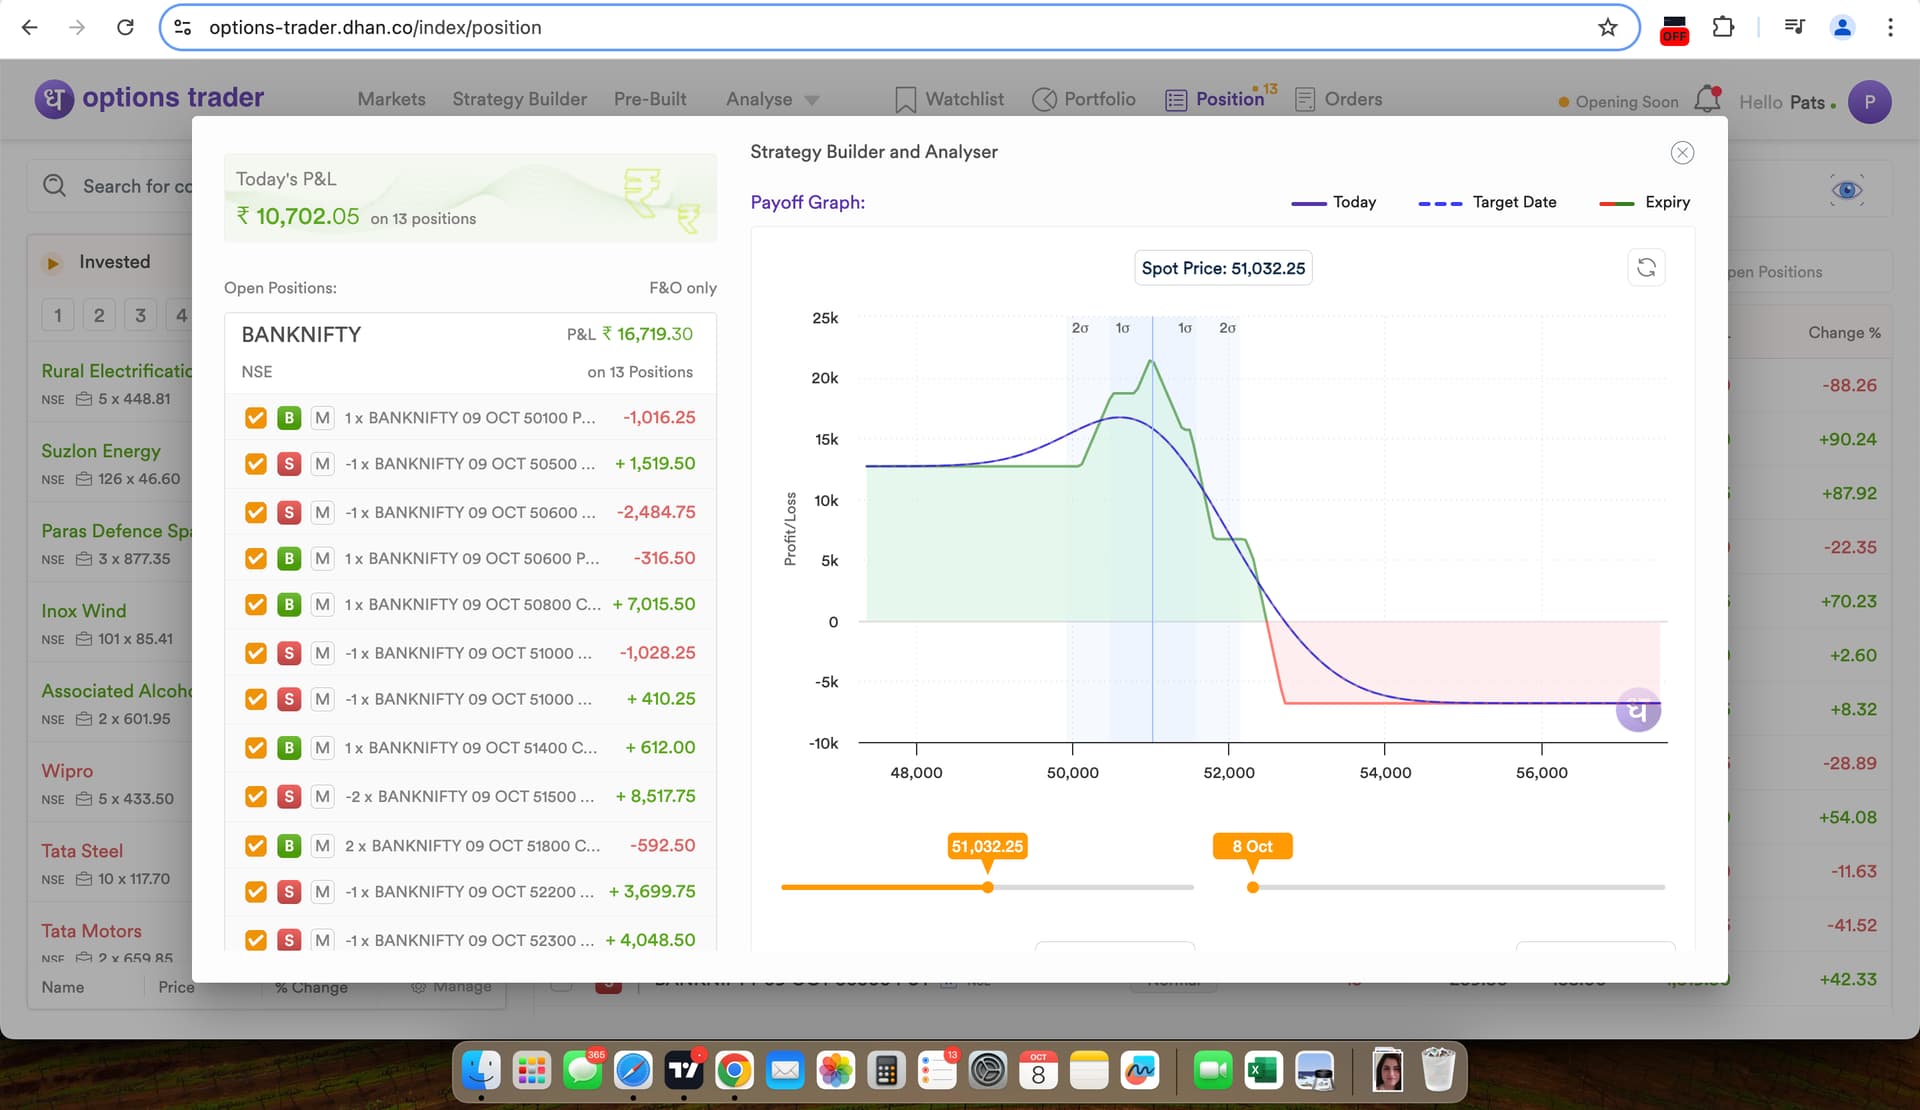This screenshot has height=1110, width=1920.
Task: Select watchlist number 1
Action: click(x=58, y=315)
